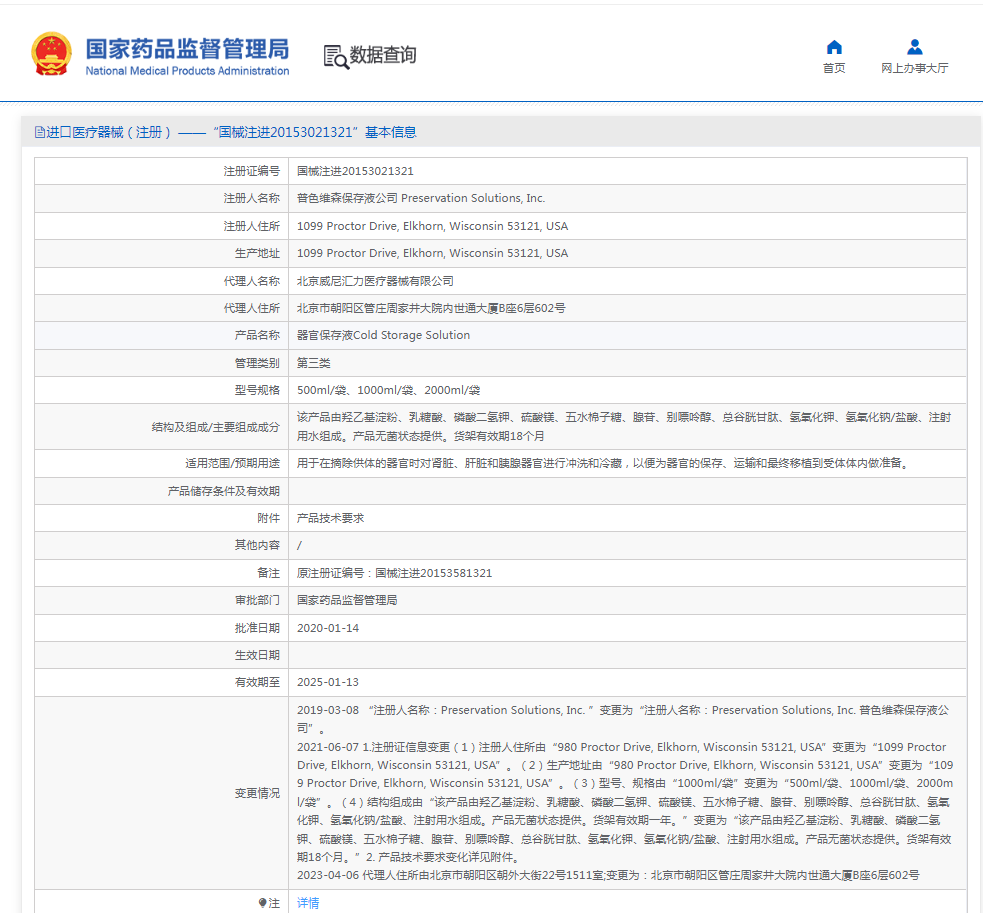Image resolution: width=983 pixels, height=913 pixels.
Task: Open the 详情 link
Action: 308,903
